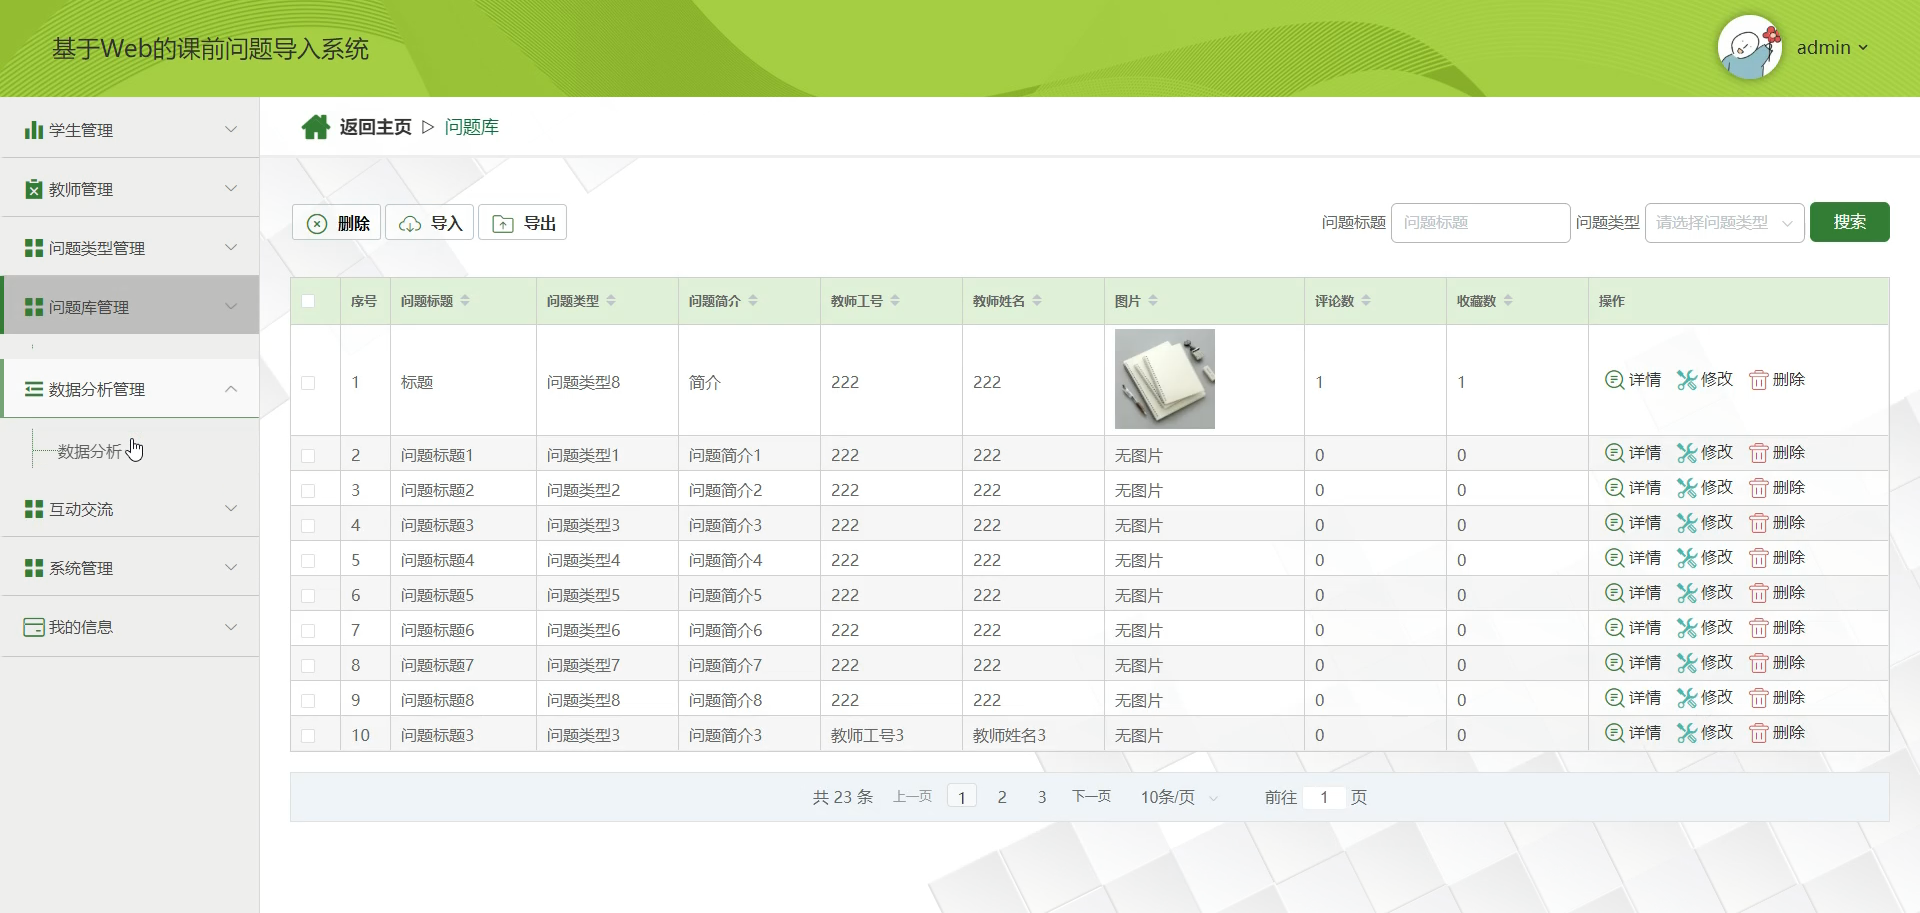Viewport: 1920px width, 913px height.
Task: Click 上一页 previous page
Action: click(912, 796)
